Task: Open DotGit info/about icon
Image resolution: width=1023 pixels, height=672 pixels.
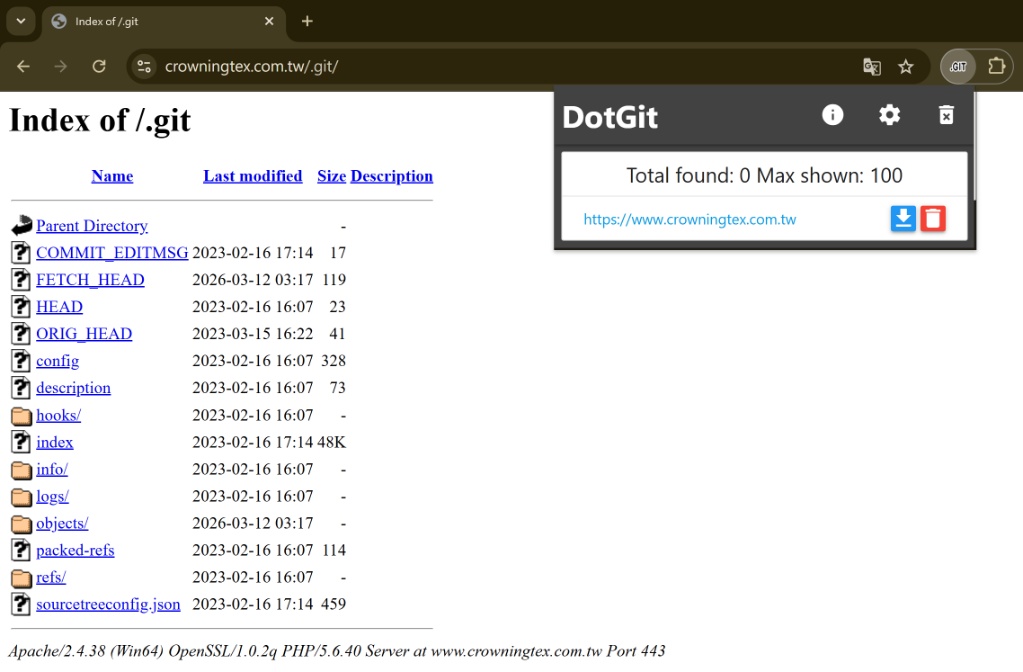Action: pyautogui.click(x=832, y=115)
